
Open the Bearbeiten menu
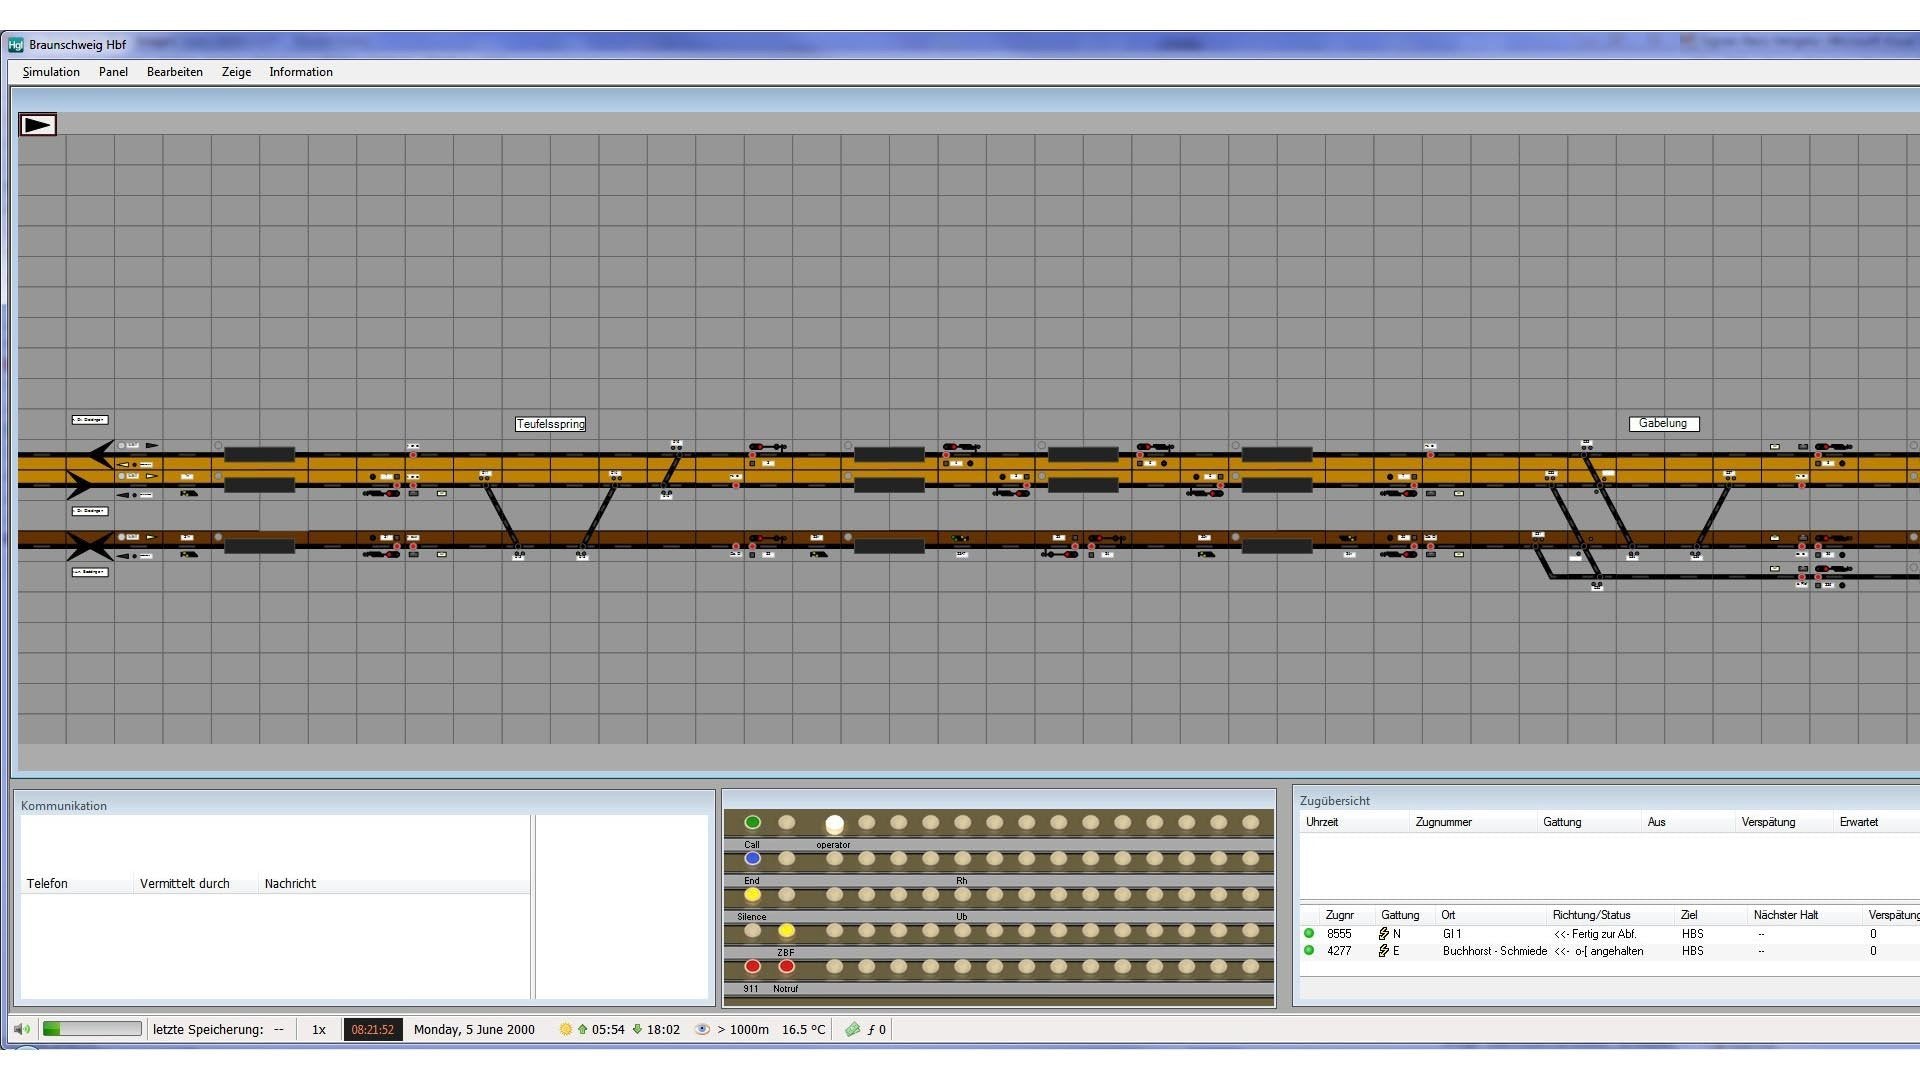[x=175, y=72]
